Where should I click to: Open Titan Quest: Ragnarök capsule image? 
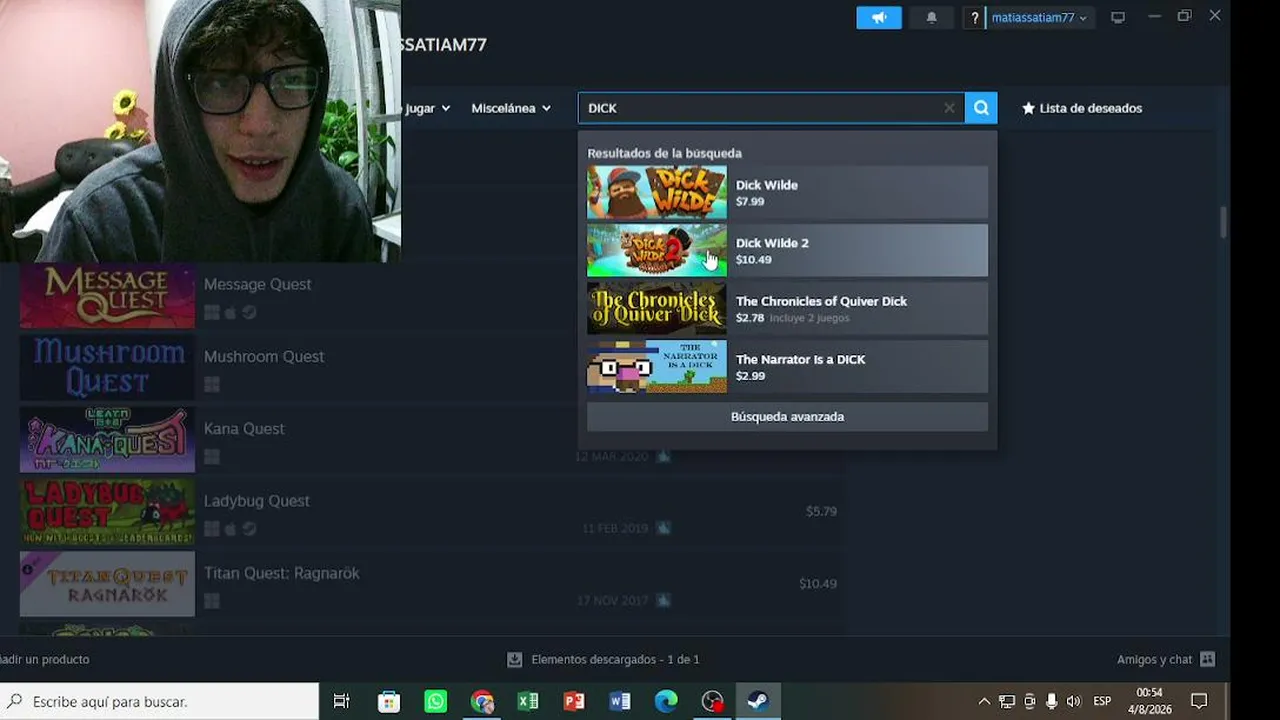[107, 584]
